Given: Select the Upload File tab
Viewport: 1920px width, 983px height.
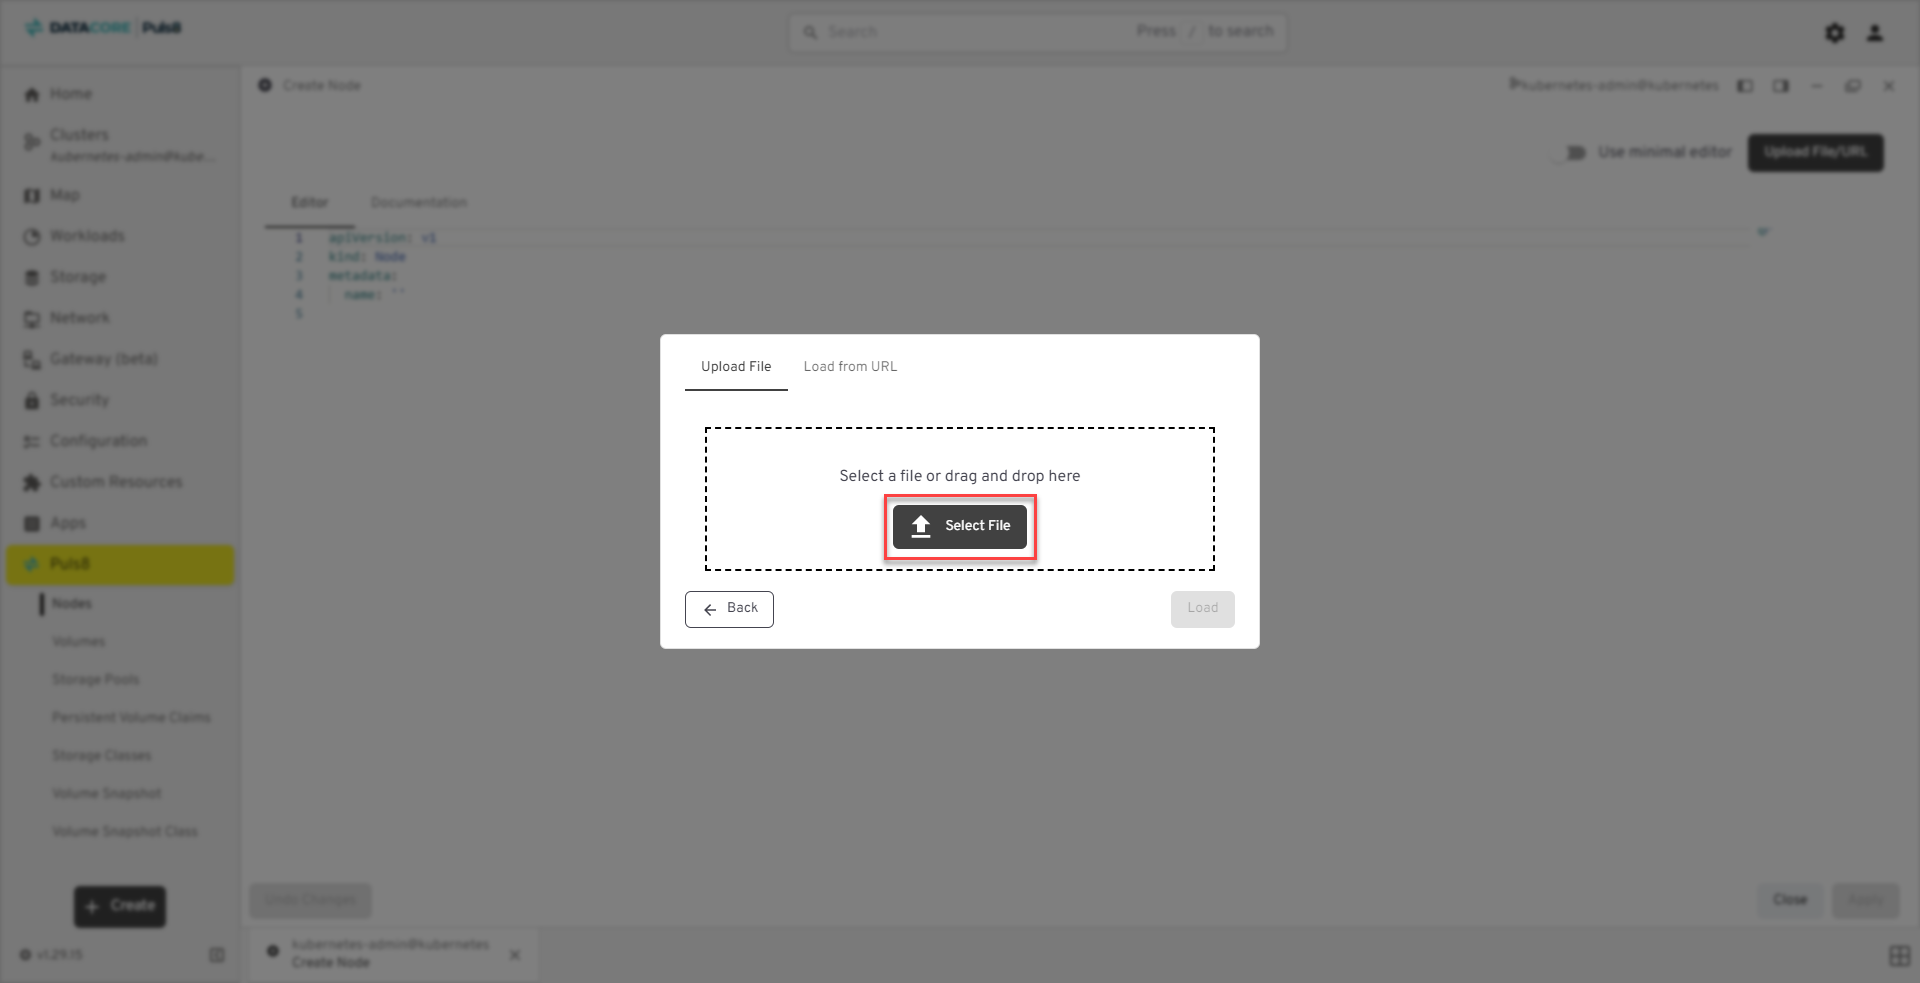Looking at the screenshot, I should click(736, 367).
